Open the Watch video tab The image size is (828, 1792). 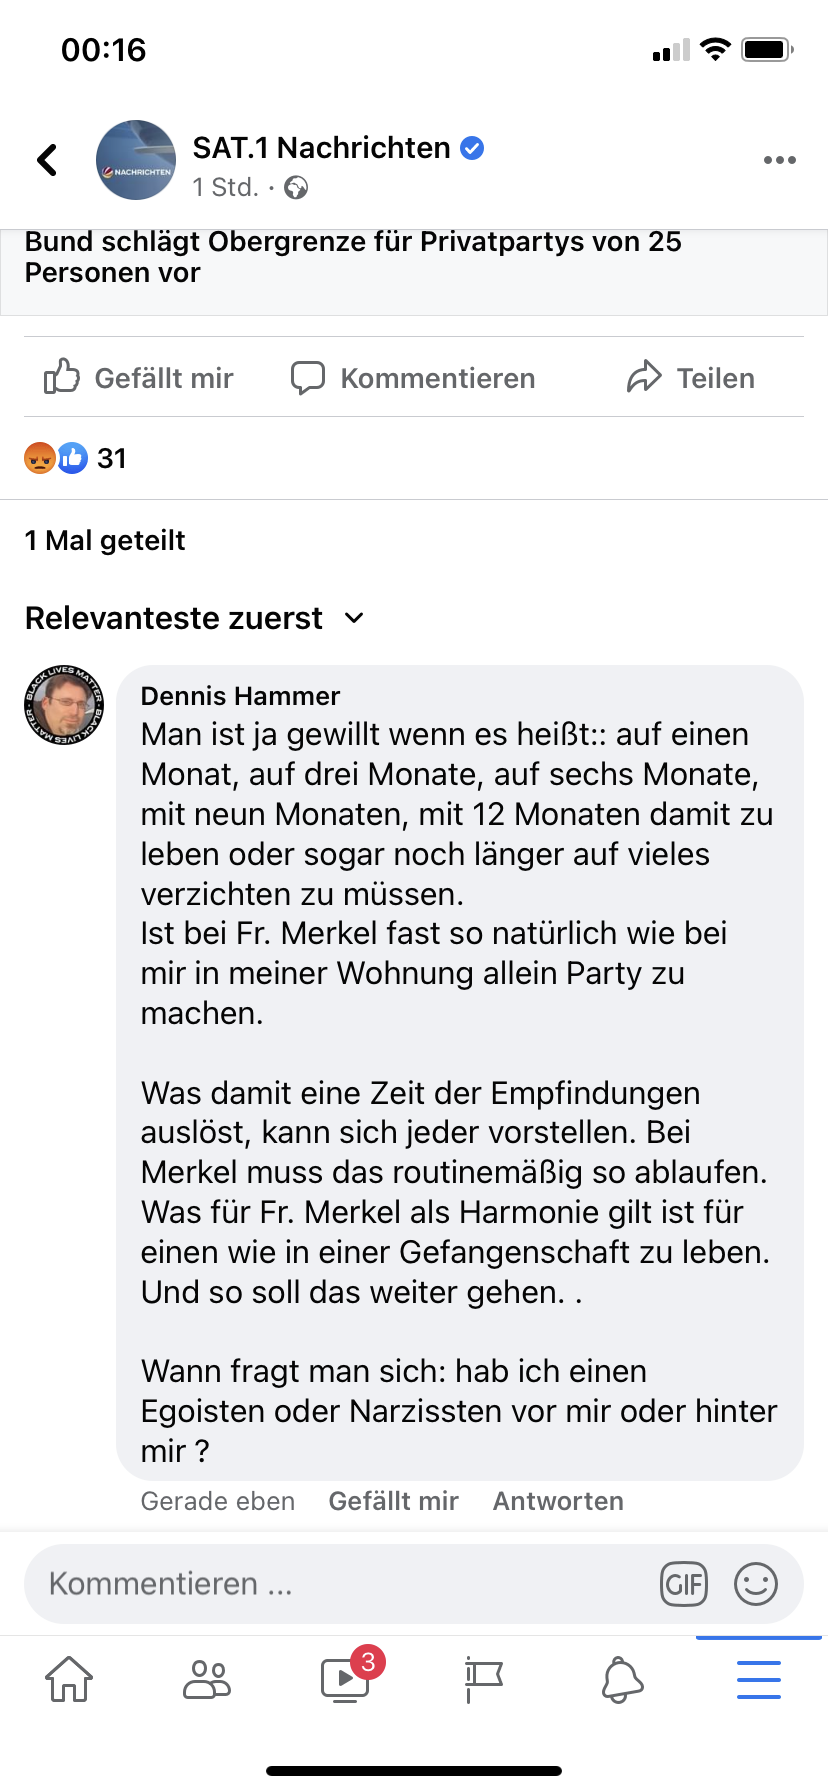[x=345, y=1679]
